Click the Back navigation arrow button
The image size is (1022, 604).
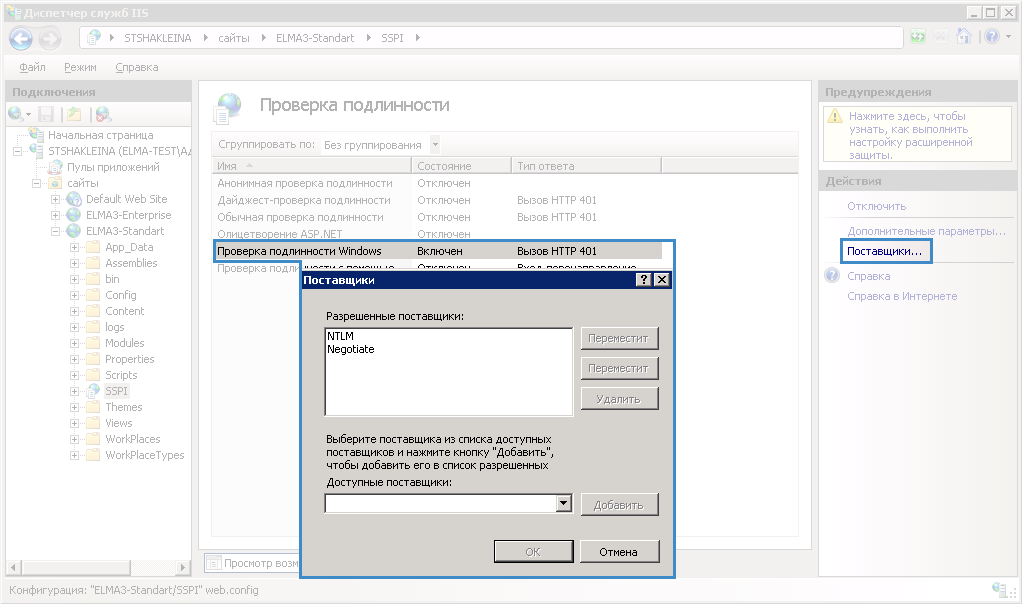21,38
